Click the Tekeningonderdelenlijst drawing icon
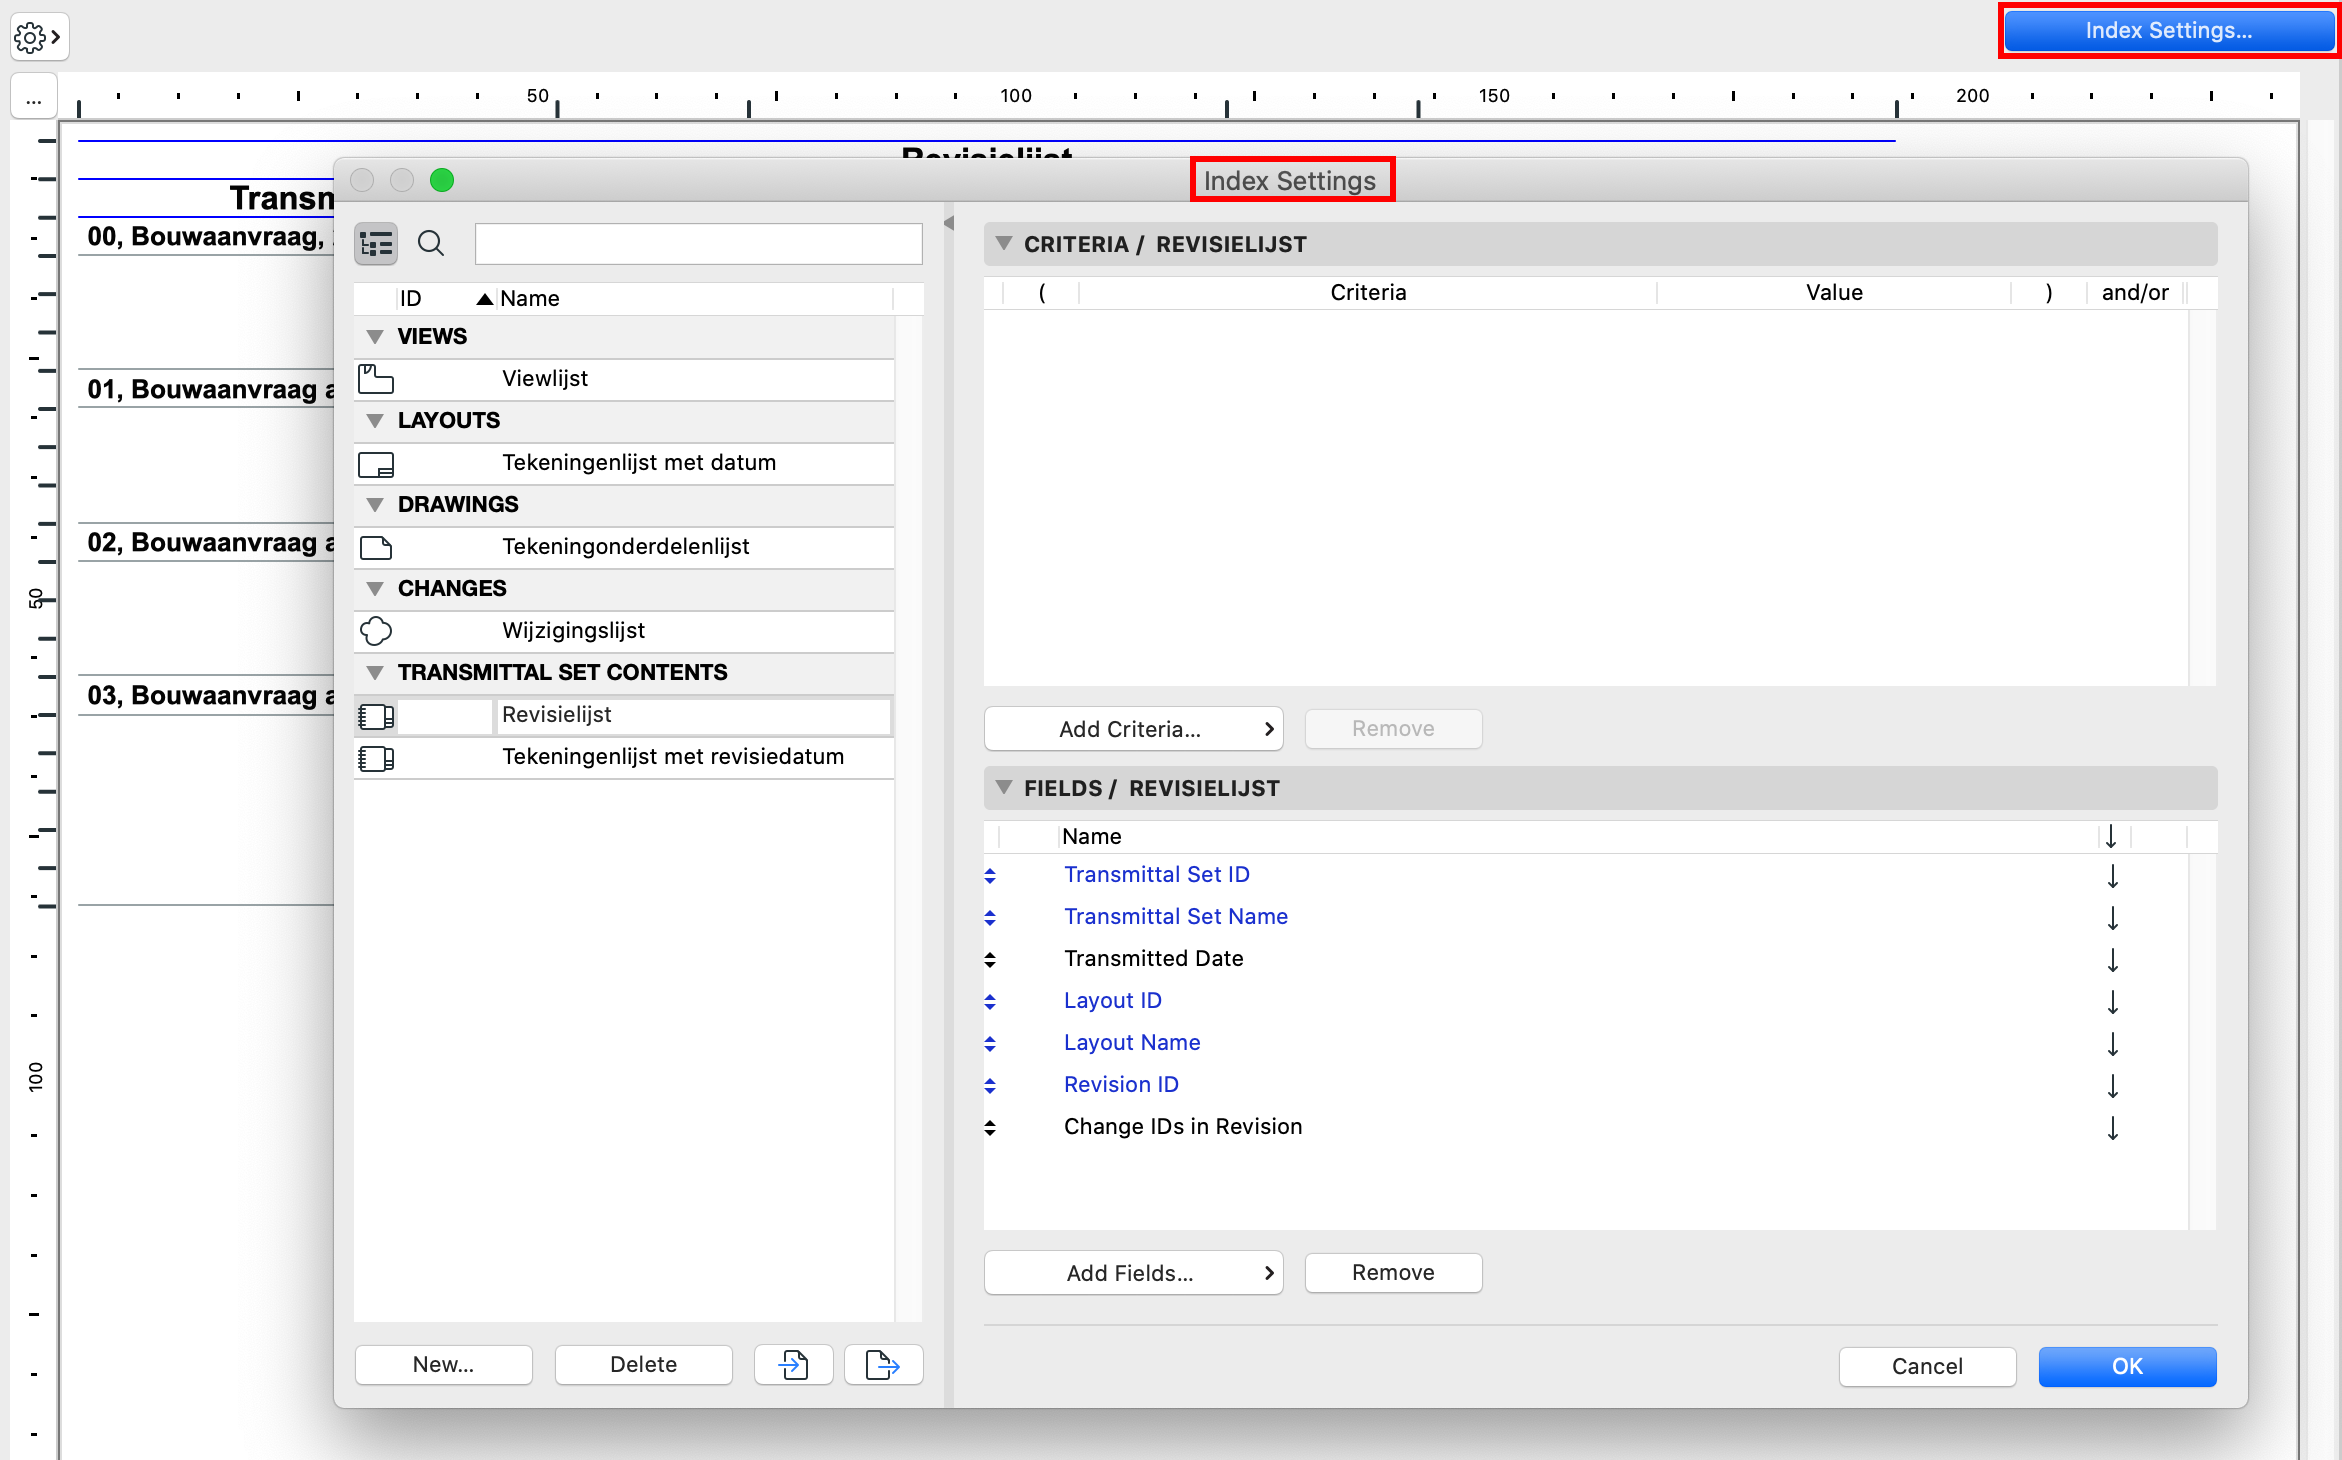2342x1460 pixels. pos(376,547)
